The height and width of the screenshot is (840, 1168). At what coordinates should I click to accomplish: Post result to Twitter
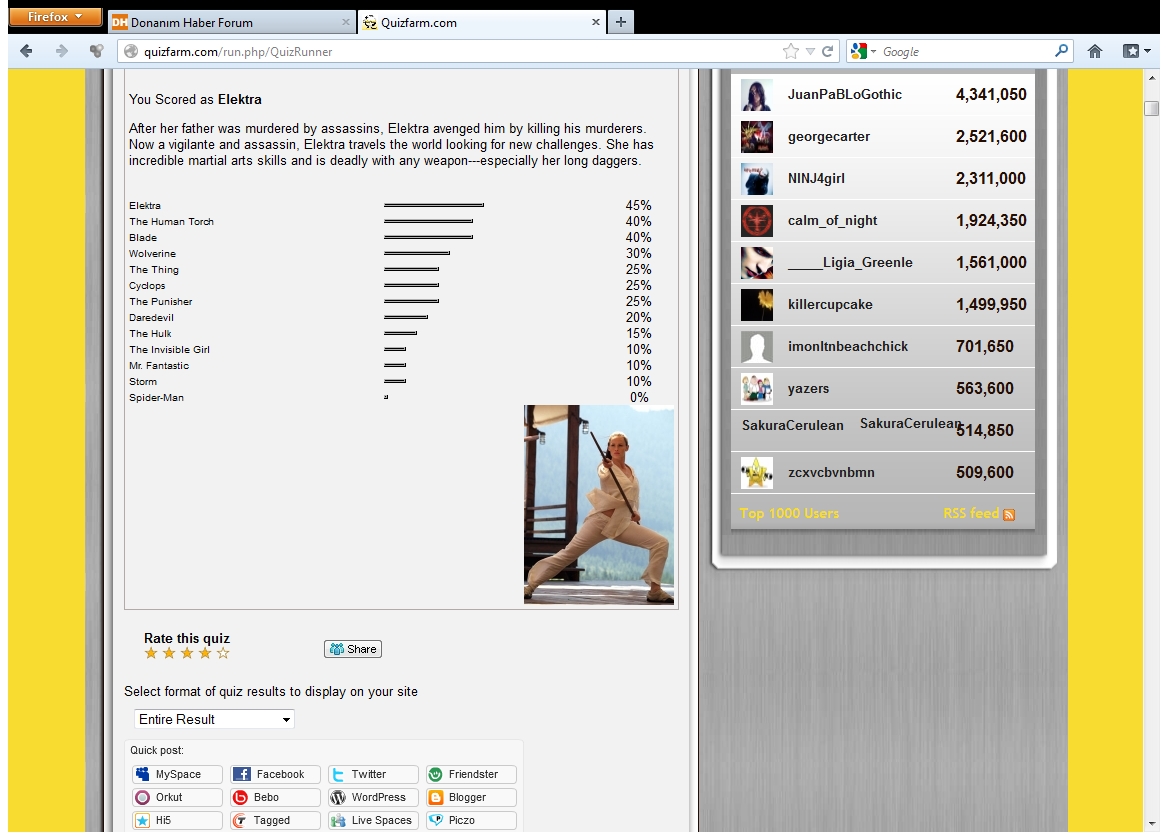(x=373, y=774)
